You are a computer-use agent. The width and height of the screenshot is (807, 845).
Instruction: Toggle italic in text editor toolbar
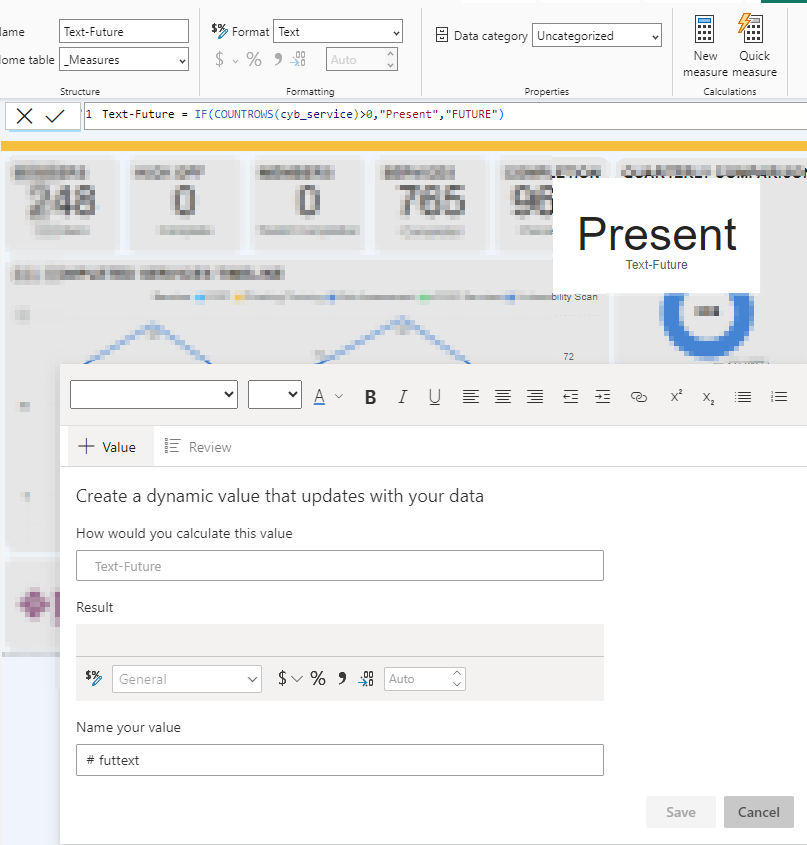pos(403,397)
